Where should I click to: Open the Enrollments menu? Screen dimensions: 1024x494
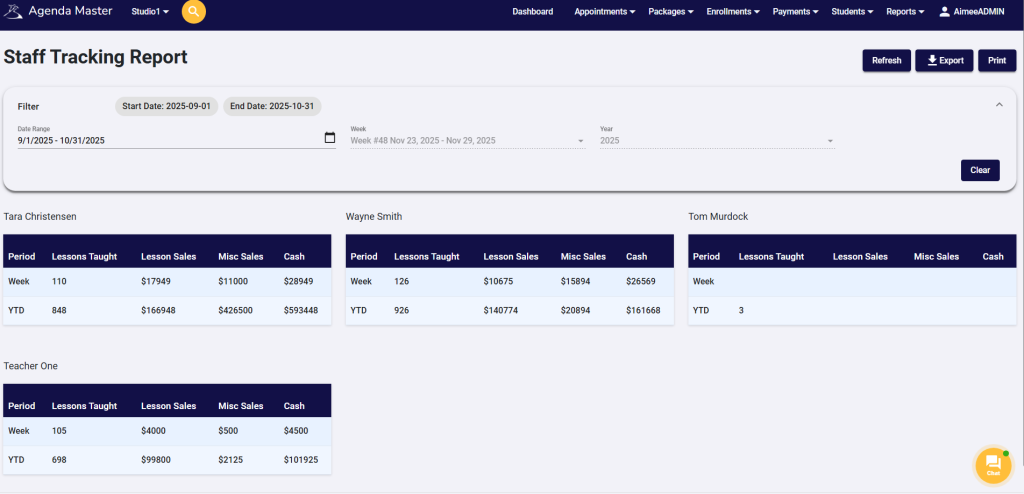click(733, 12)
